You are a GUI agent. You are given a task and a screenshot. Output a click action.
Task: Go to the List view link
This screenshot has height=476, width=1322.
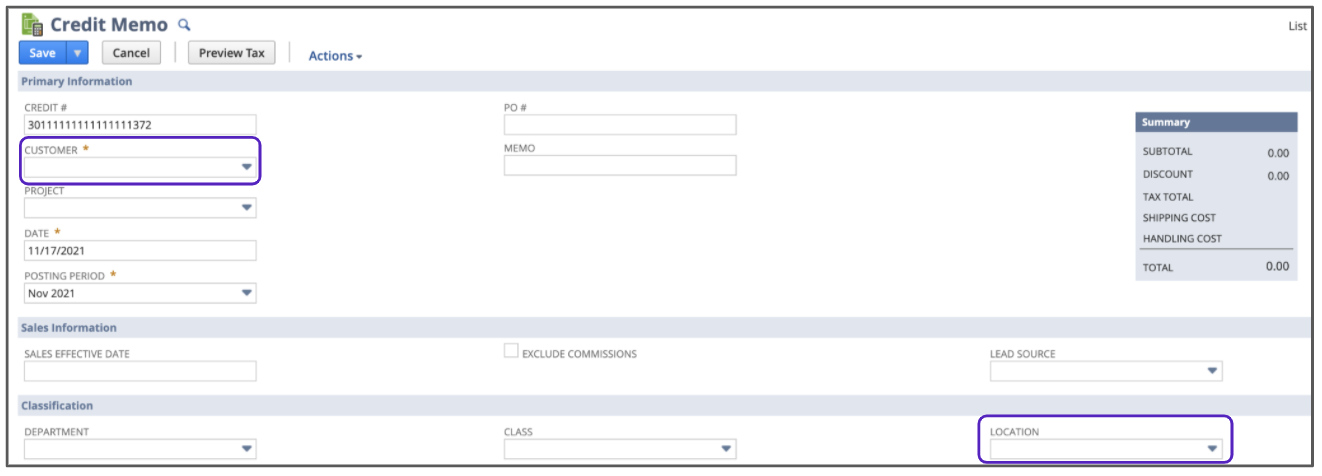1297,27
